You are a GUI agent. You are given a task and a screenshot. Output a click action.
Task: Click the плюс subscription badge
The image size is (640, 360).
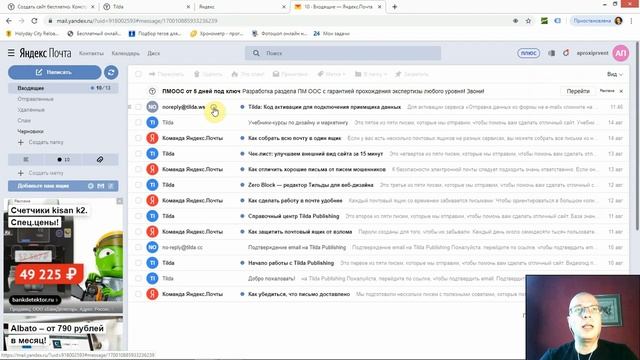point(529,53)
